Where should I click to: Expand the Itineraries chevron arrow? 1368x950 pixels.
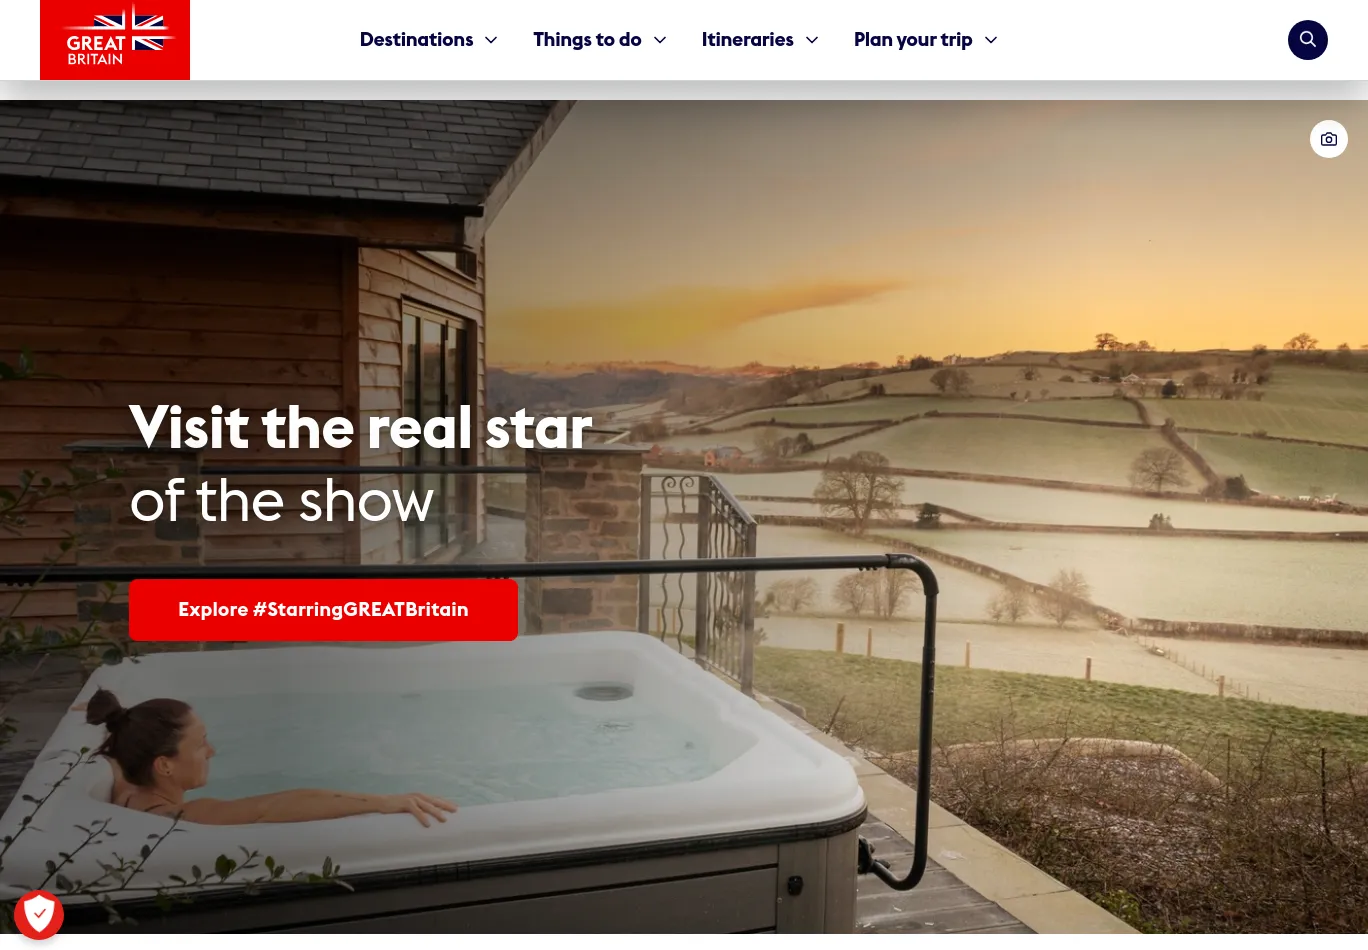812,40
